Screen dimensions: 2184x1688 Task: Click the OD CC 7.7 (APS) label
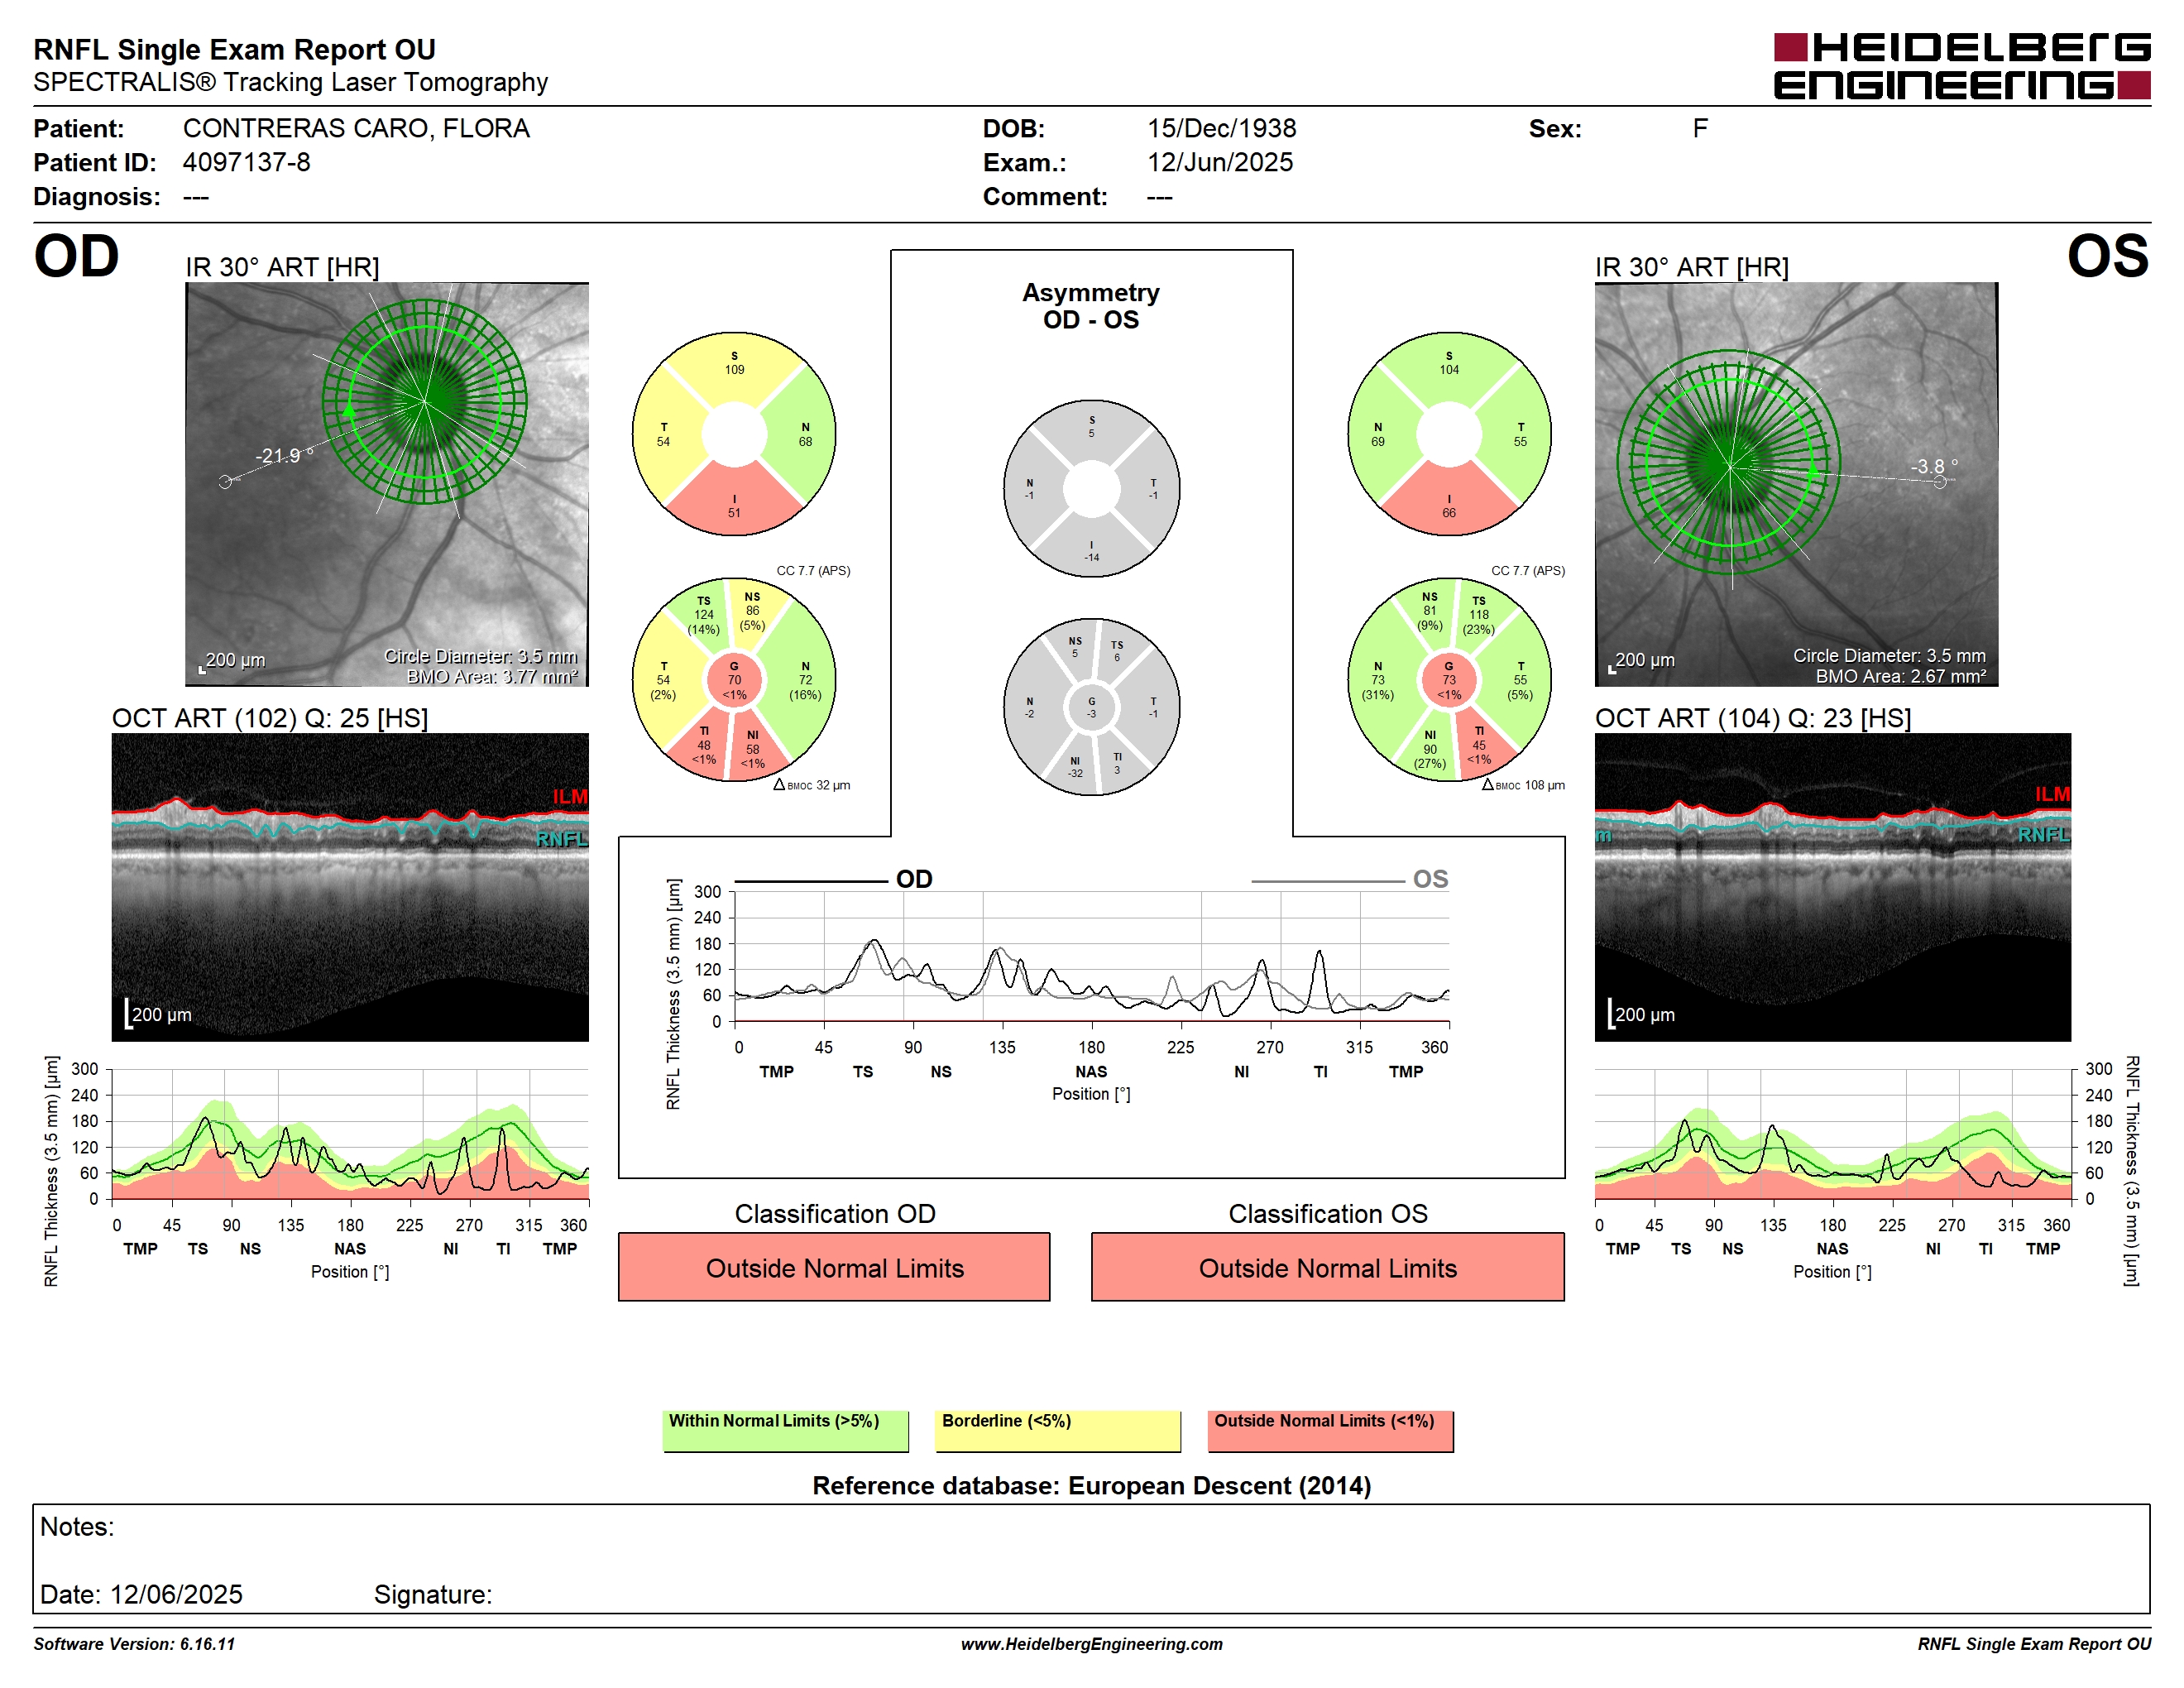[813, 570]
